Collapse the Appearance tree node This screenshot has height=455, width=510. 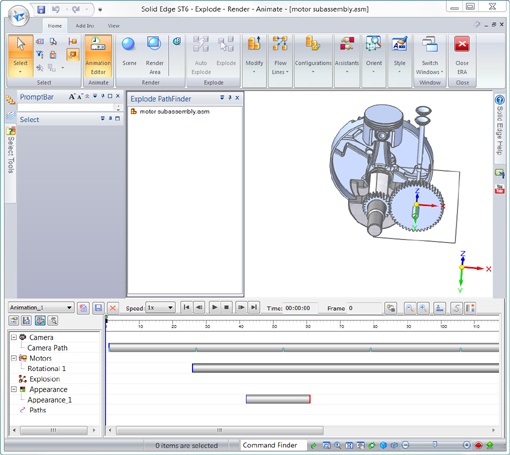pos(14,389)
